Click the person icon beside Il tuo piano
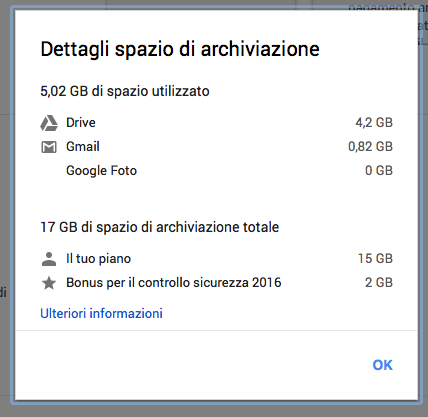428x417 pixels. pos(49,259)
